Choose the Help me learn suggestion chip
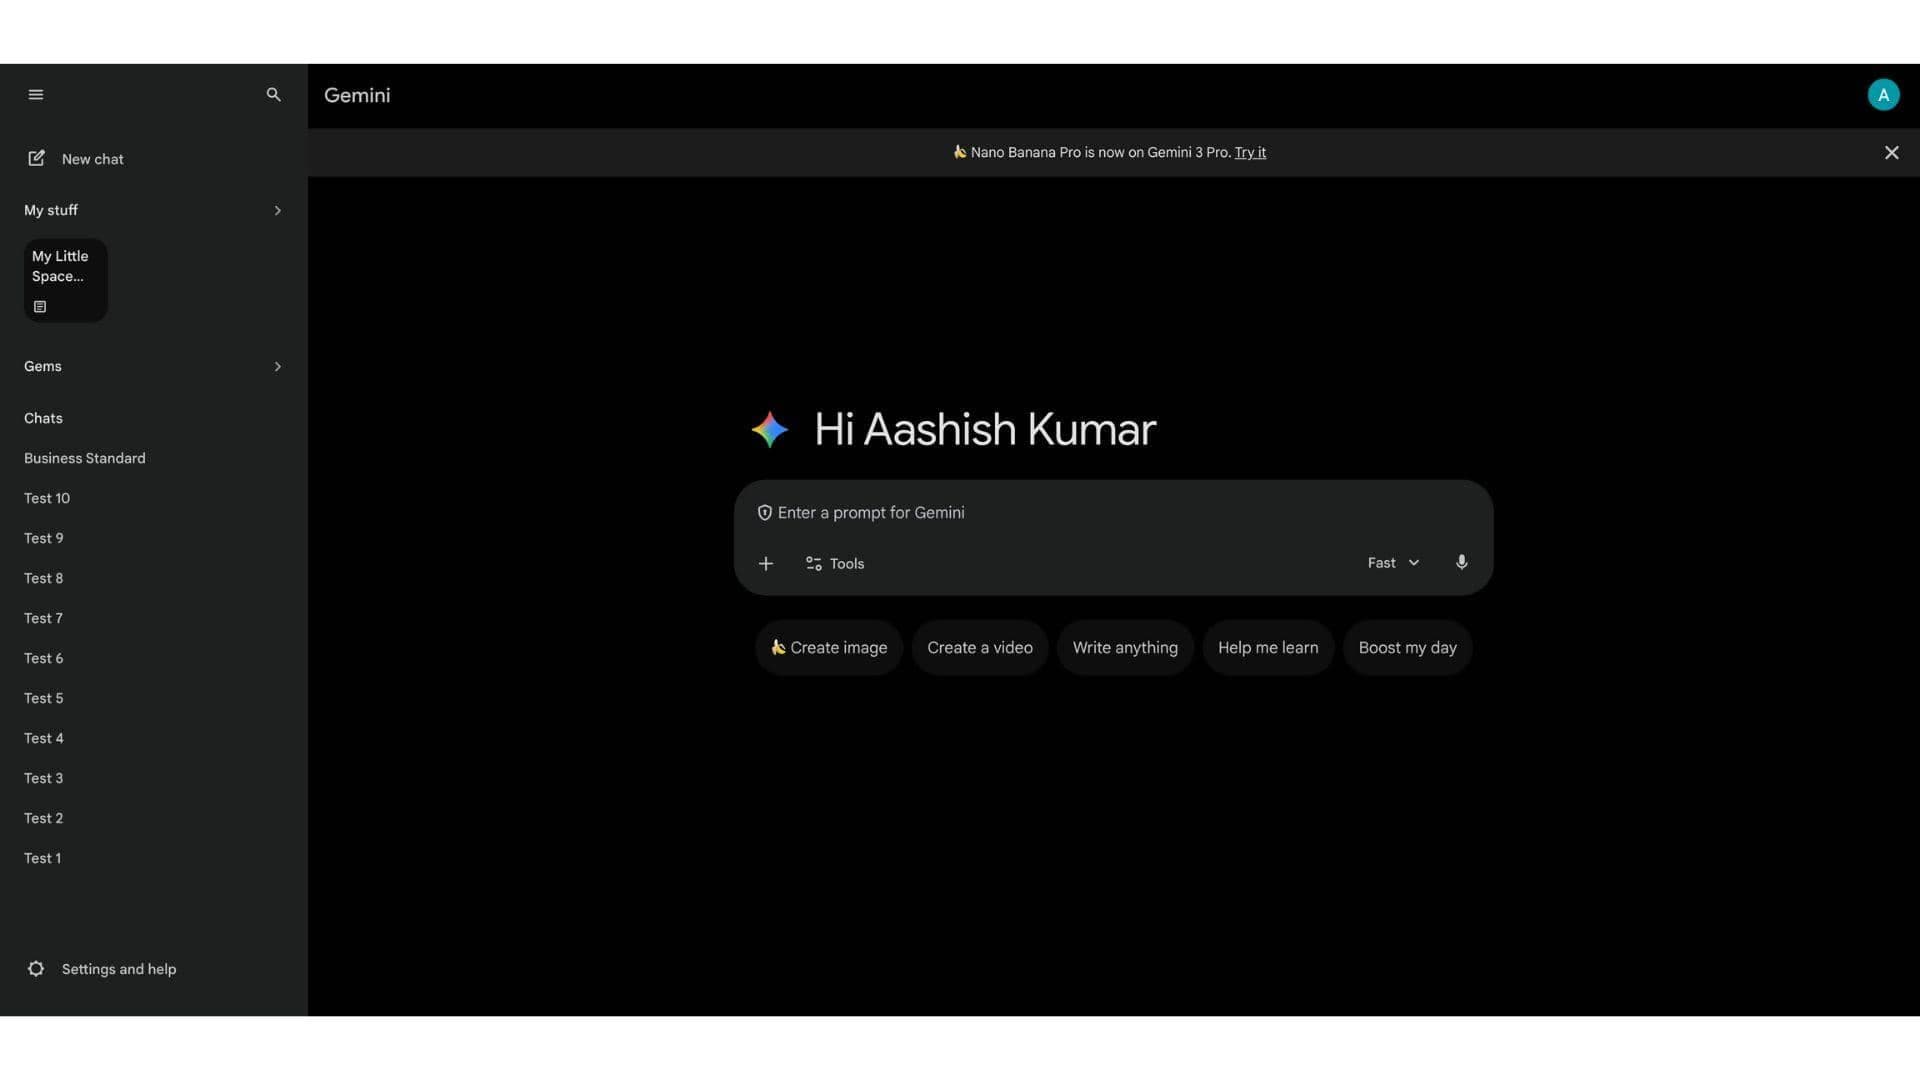The height and width of the screenshot is (1080, 1920). coord(1268,648)
